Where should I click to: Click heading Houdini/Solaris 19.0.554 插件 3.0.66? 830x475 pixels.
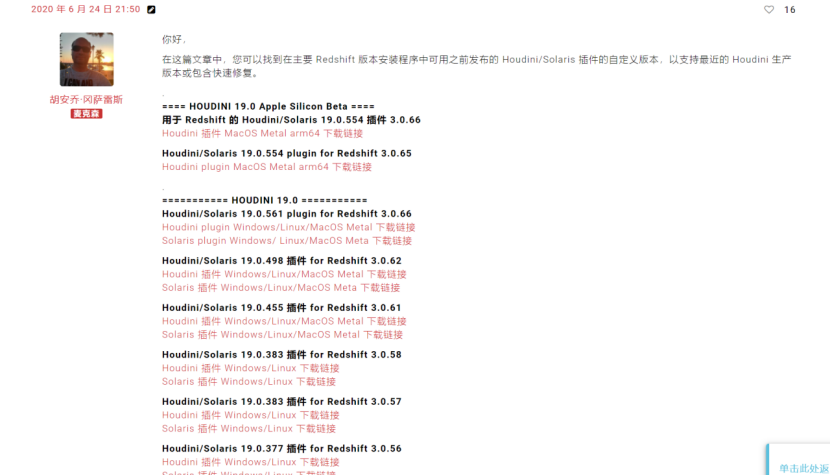[291, 120]
